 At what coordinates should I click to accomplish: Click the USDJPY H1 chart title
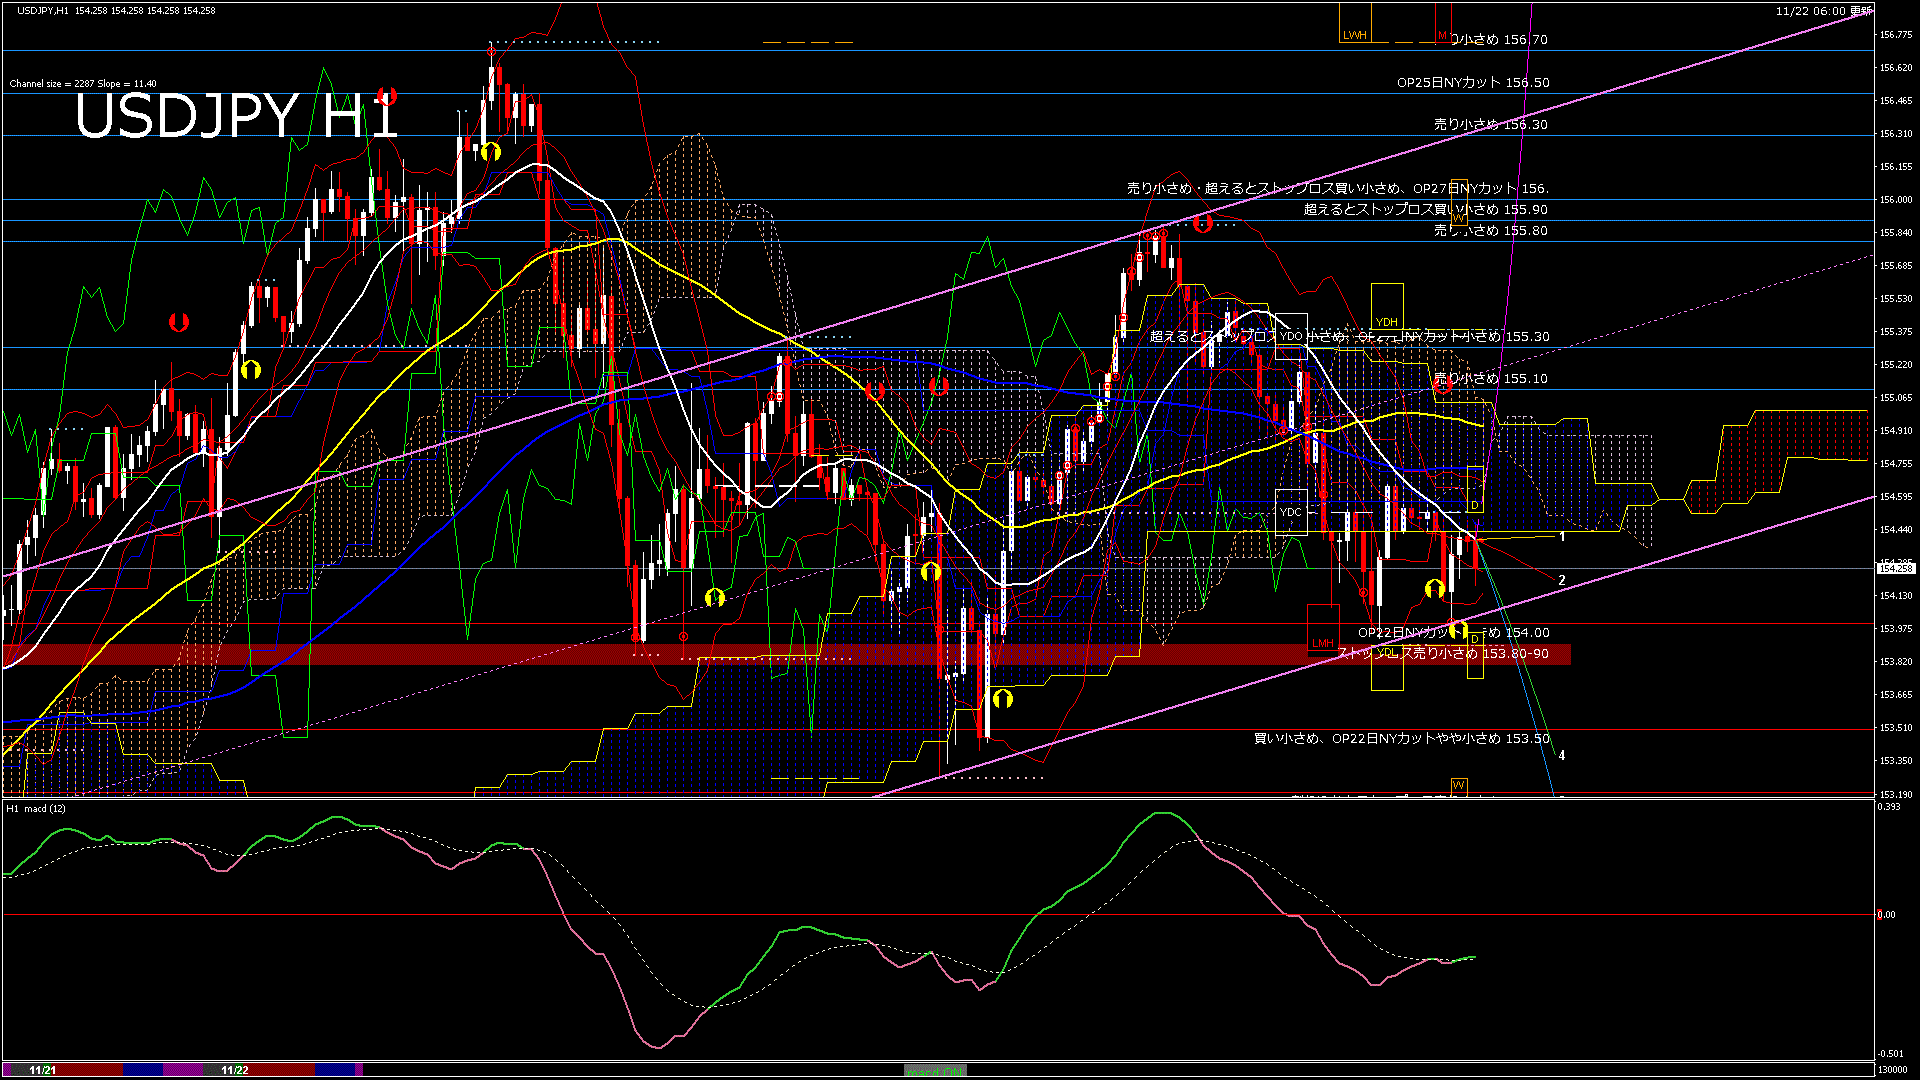(237, 117)
